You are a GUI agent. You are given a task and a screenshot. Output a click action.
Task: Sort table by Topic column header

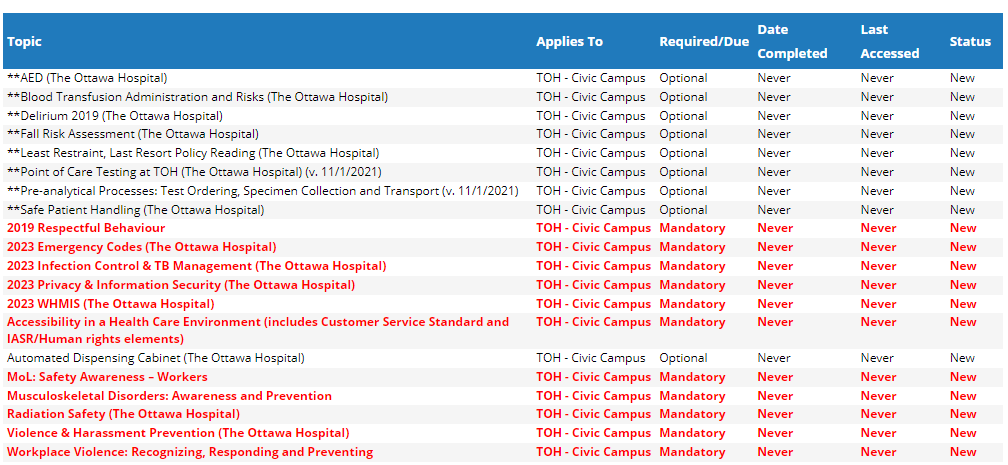click(24, 41)
